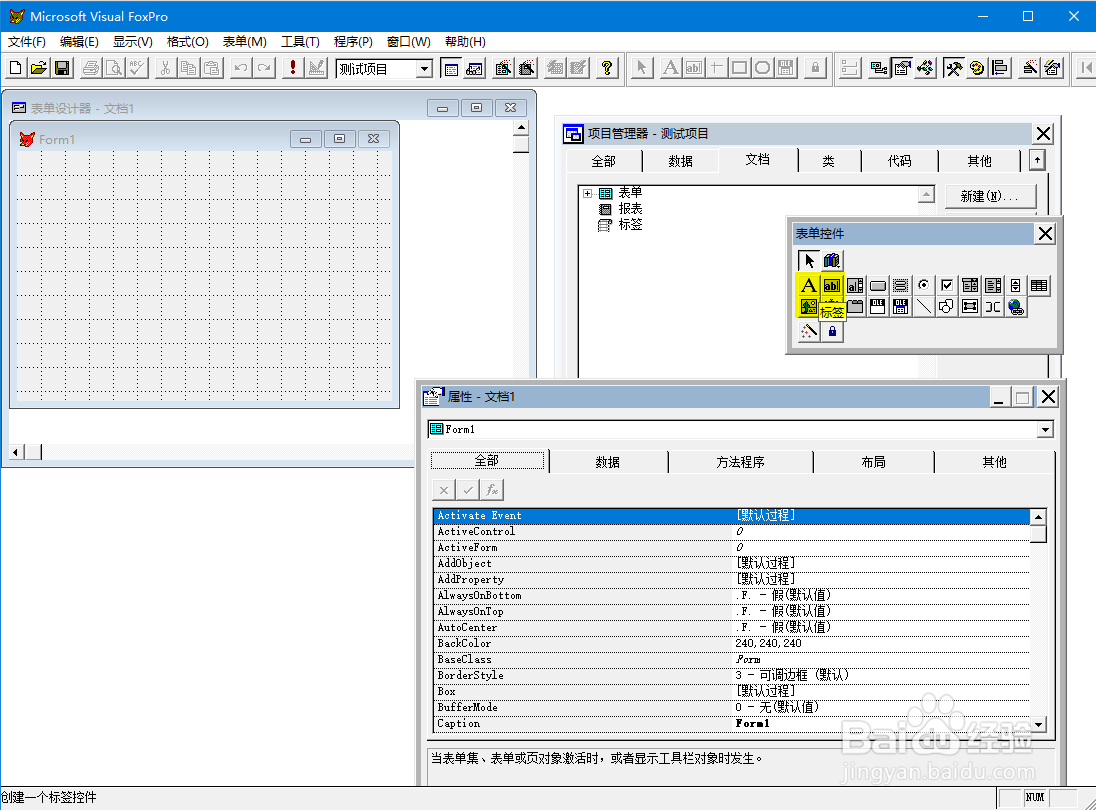Viewport: 1096px width, 810px height.
Task: Open Help with the question mark icon
Action: click(607, 68)
